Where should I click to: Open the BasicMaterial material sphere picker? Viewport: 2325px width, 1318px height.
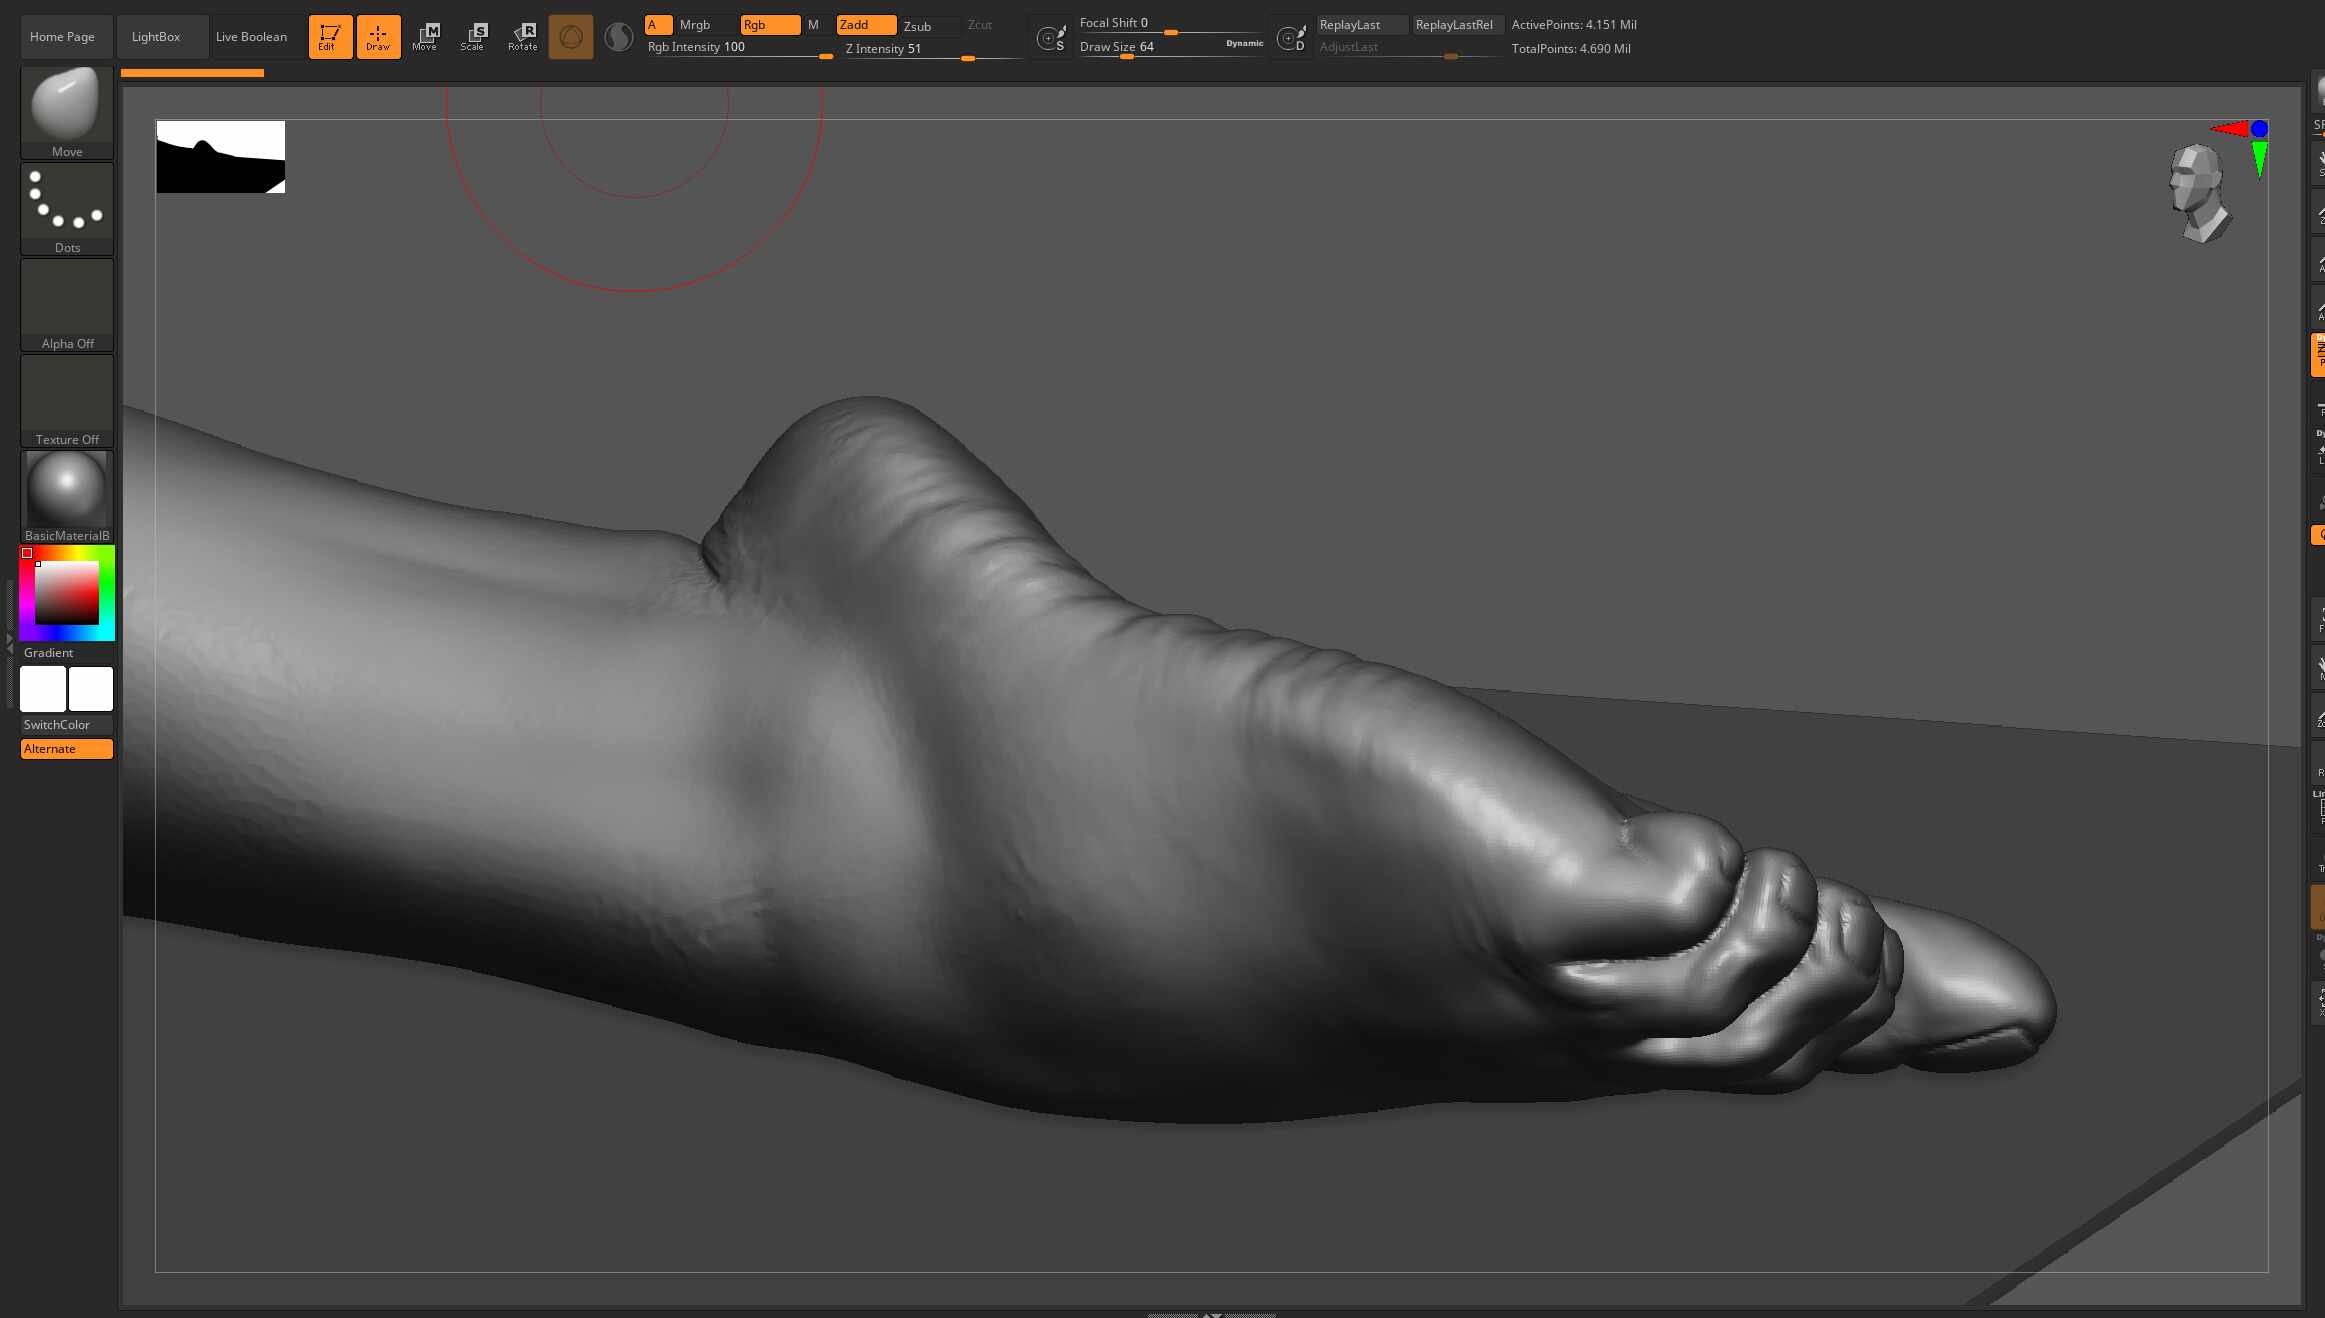tap(67, 496)
